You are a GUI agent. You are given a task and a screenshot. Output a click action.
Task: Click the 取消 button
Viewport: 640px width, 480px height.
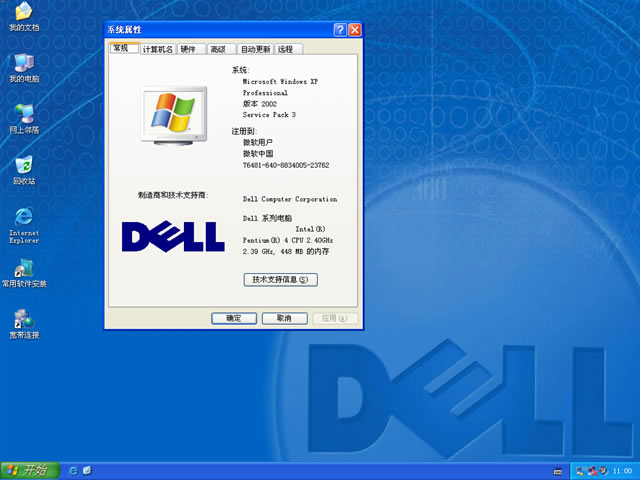[x=284, y=318]
